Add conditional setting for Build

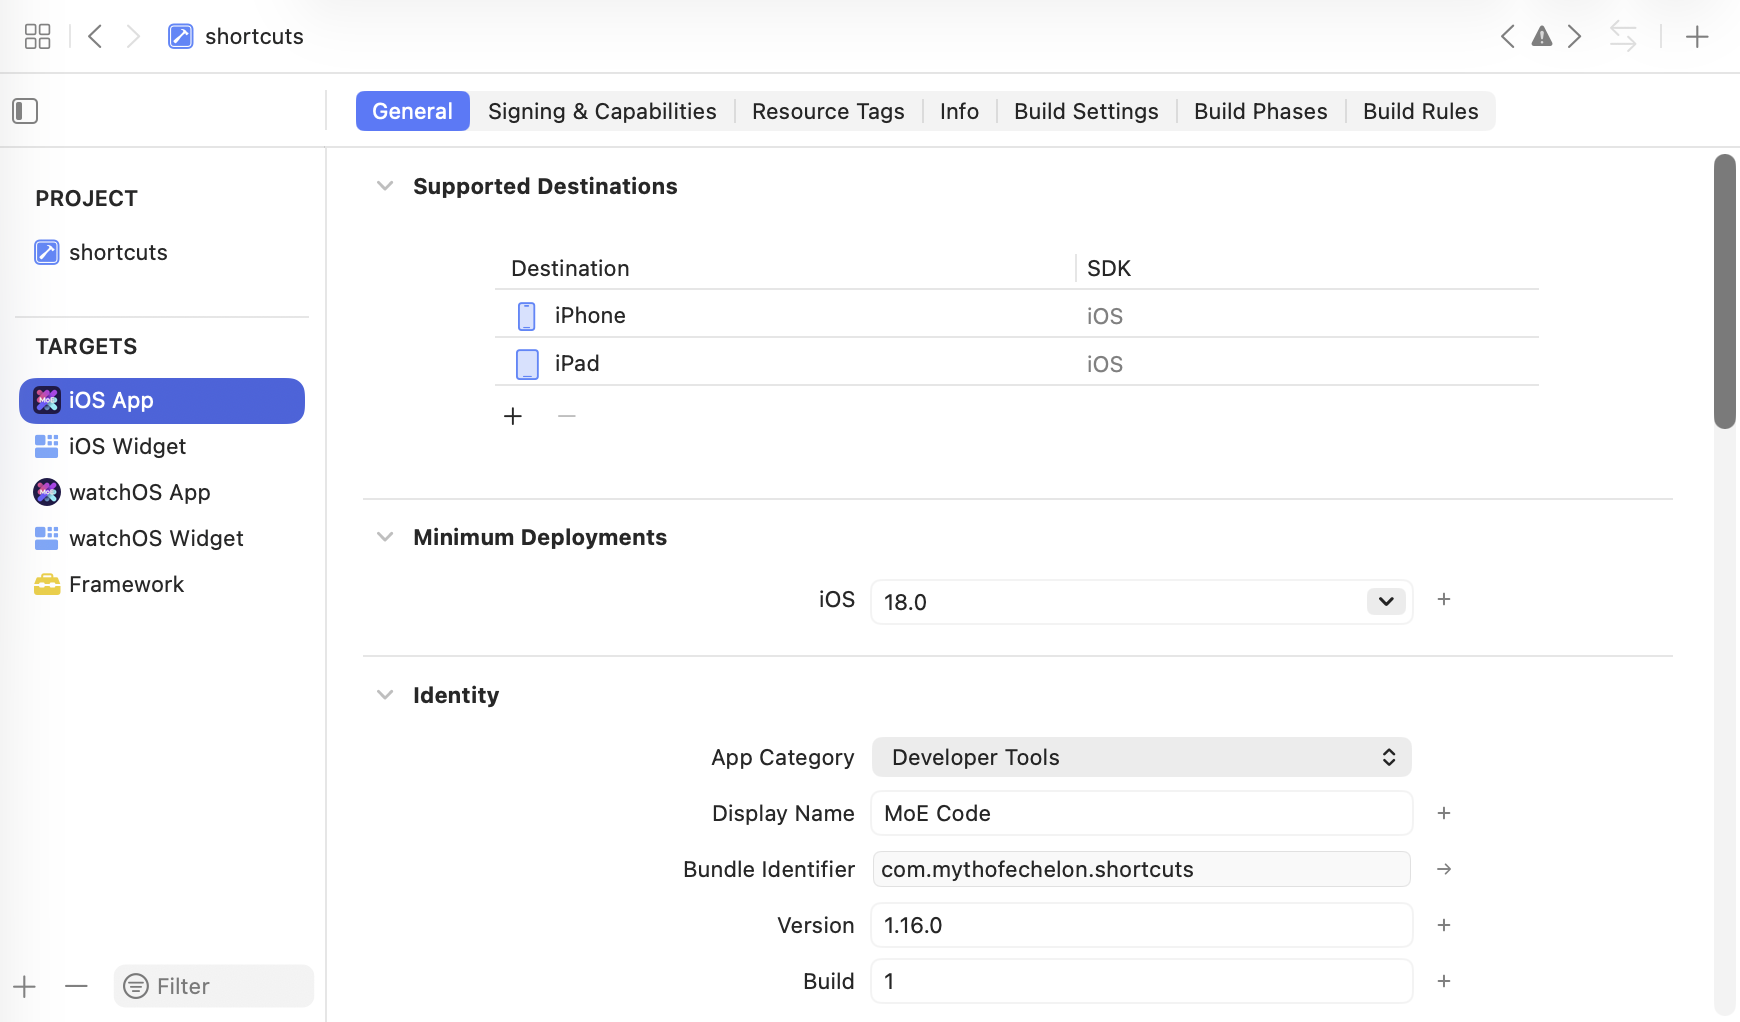pyautogui.click(x=1444, y=981)
